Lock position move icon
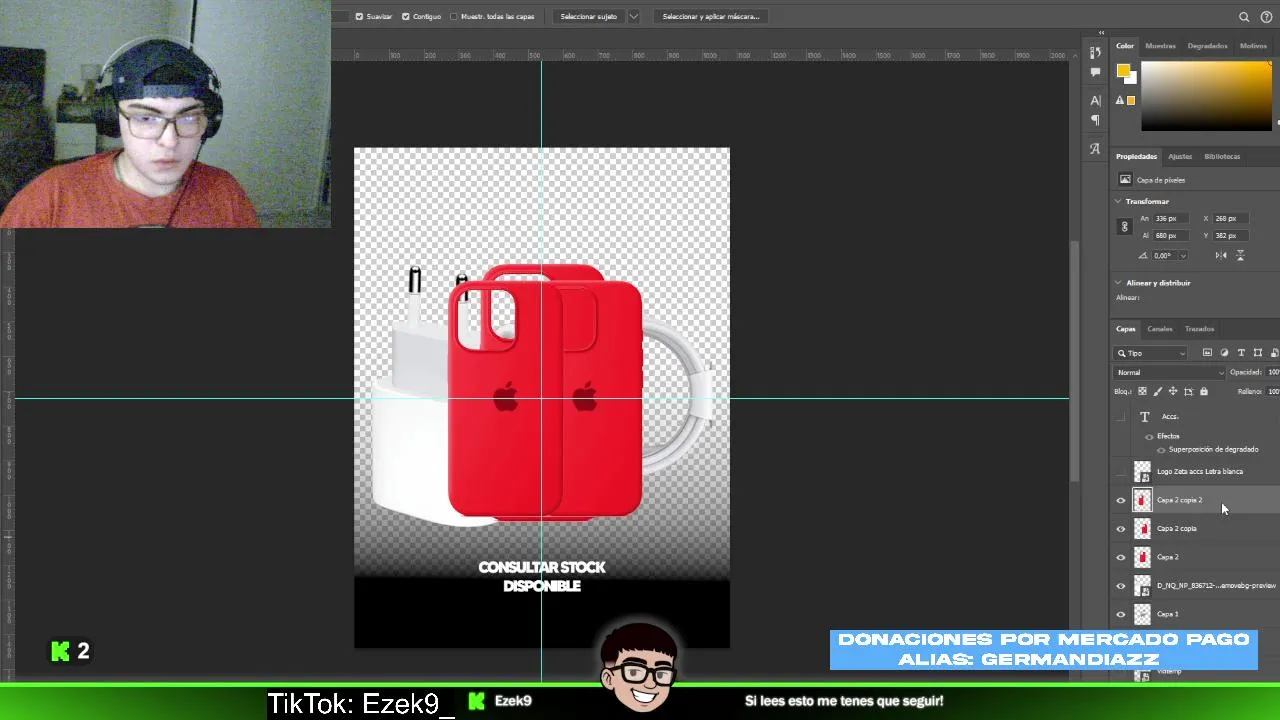Viewport: 1280px width, 720px height. click(x=1173, y=391)
